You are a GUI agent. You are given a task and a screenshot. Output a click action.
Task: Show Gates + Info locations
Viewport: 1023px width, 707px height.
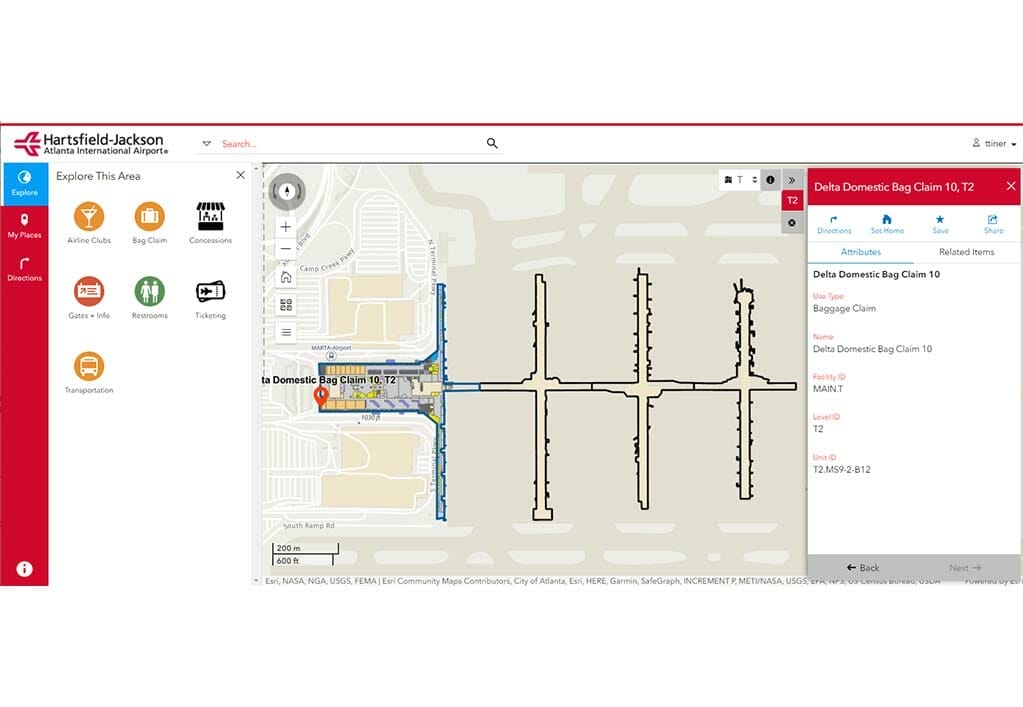pyautogui.click(x=88, y=291)
